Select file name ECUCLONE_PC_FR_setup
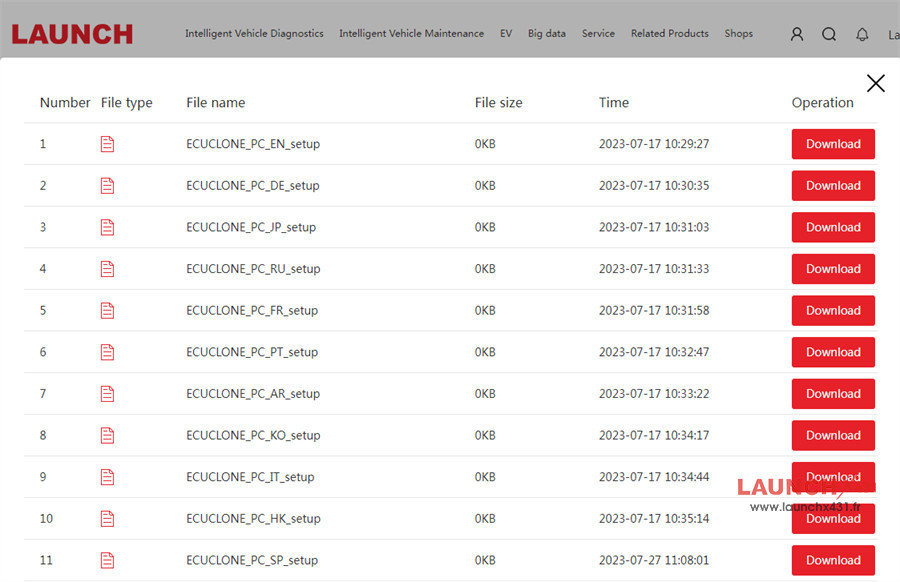Image resolution: width=900 pixels, height=582 pixels. pos(252,311)
